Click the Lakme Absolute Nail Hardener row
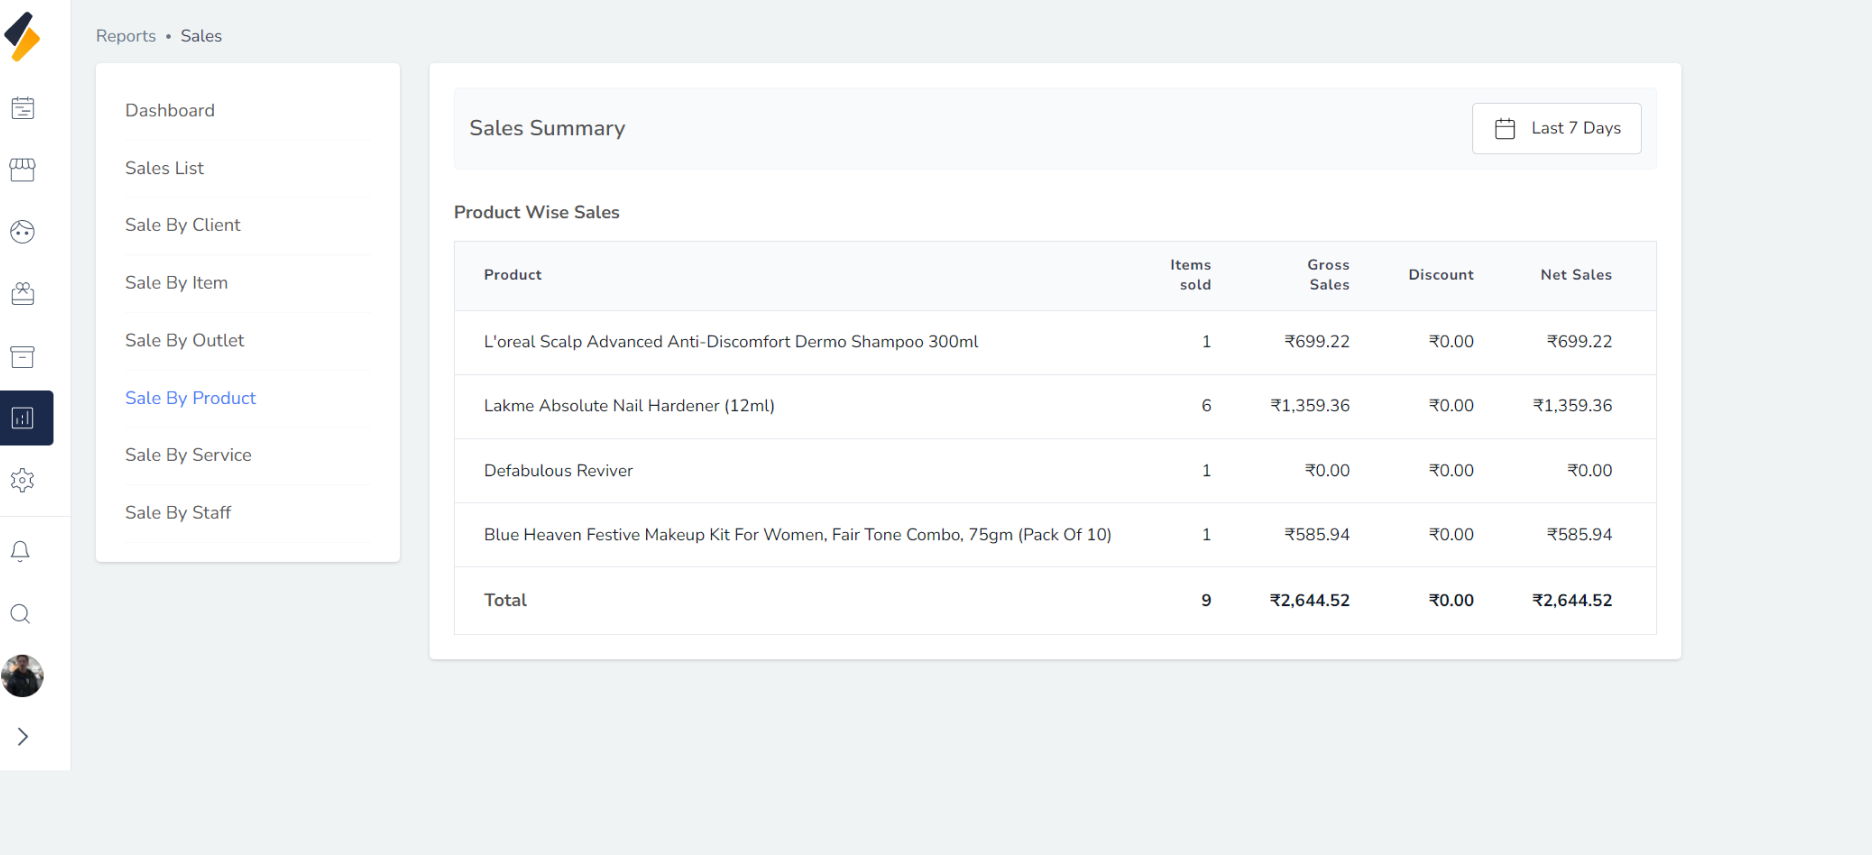The image size is (1872, 855). tap(629, 406)
